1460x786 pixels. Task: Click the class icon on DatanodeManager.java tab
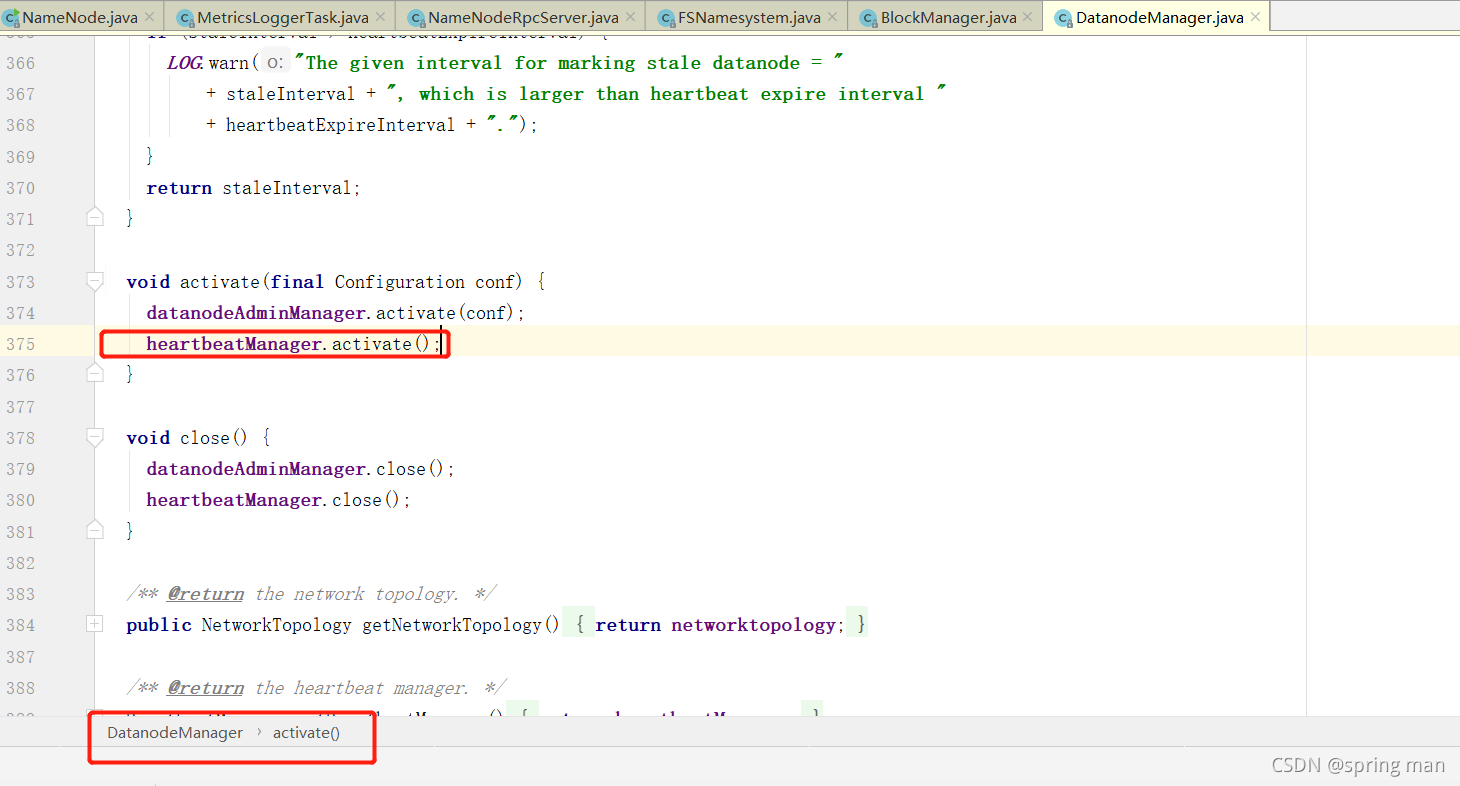pos(1063,18)
